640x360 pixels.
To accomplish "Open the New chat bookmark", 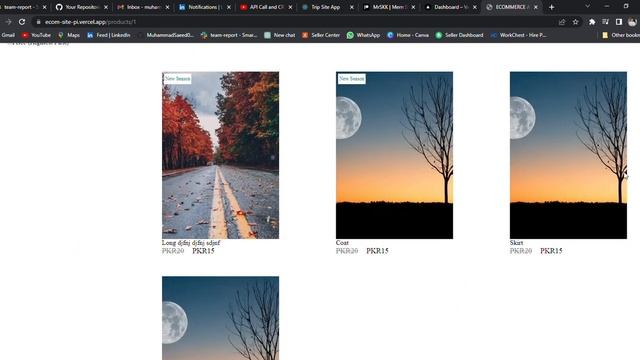I will coord(280,35).
